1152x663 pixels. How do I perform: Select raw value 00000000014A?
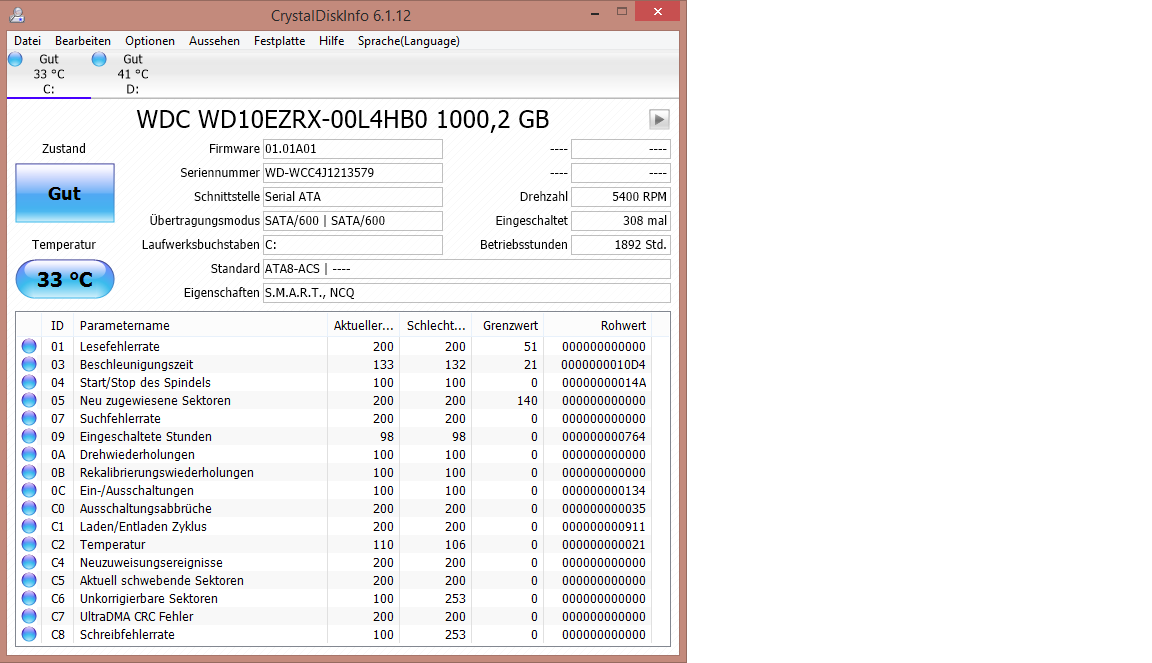point(603,382)
